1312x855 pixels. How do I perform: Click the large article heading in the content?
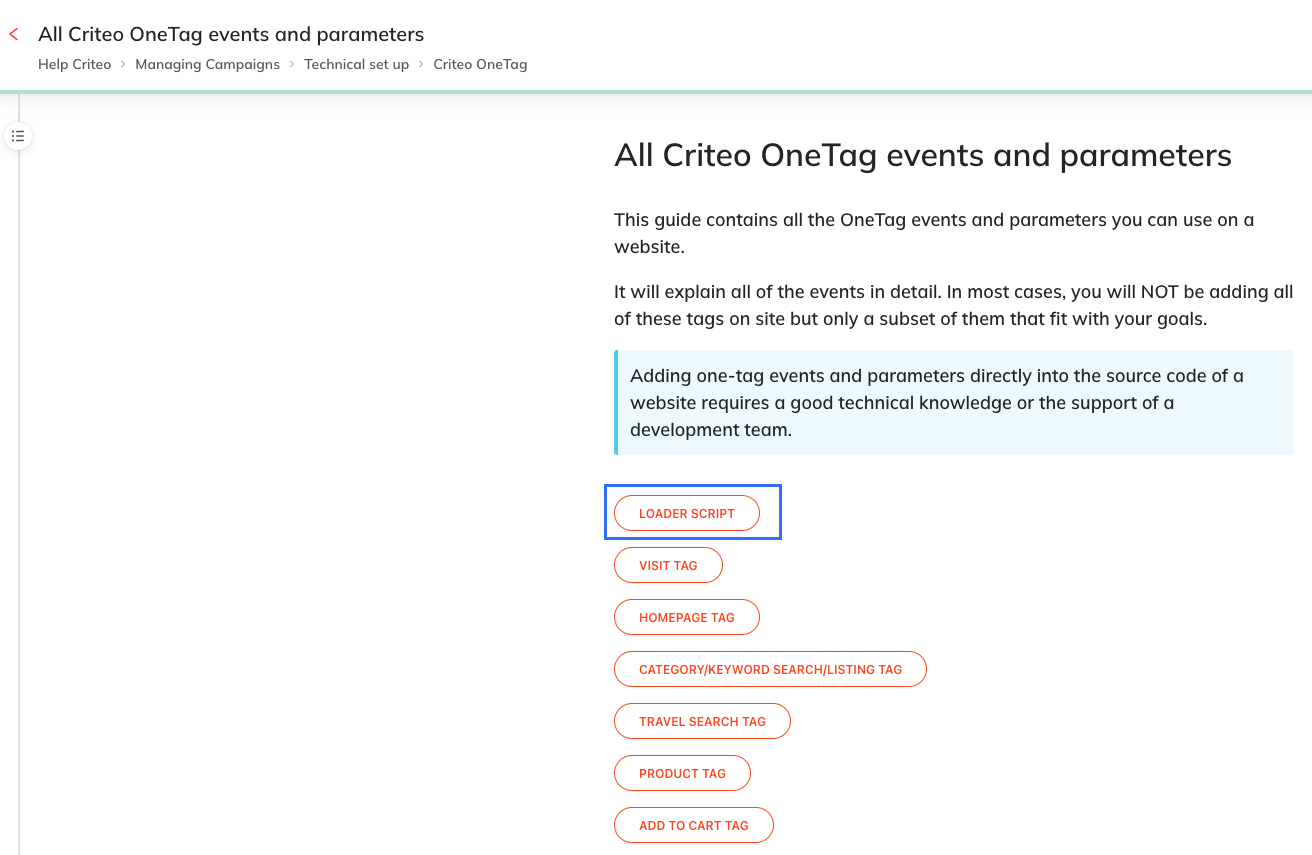[922, 156]
